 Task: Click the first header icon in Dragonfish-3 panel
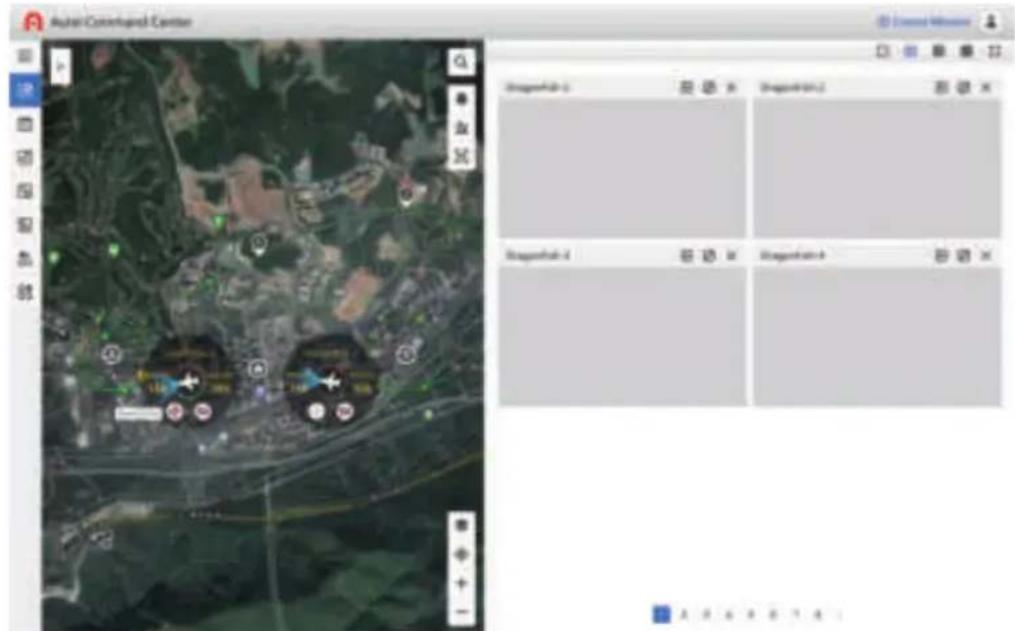click(687, 256)
